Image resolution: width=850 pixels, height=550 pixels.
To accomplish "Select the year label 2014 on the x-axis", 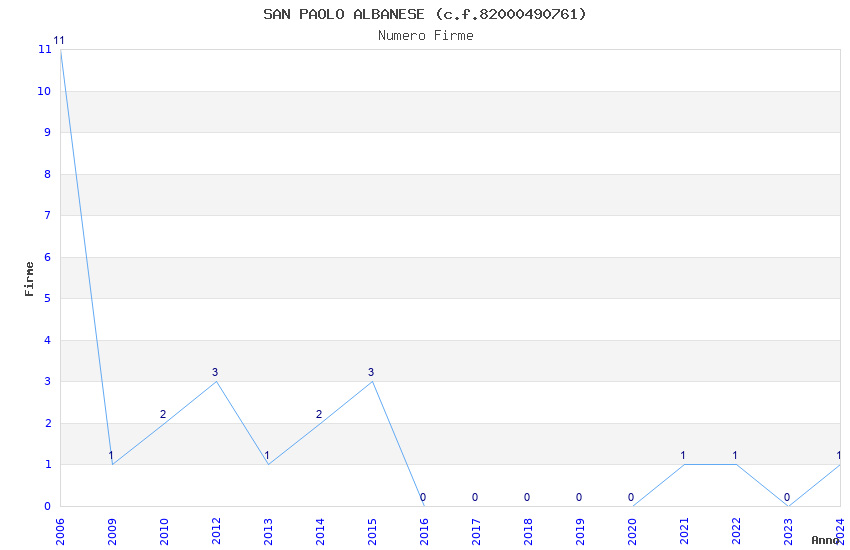I will coord(320,532).
